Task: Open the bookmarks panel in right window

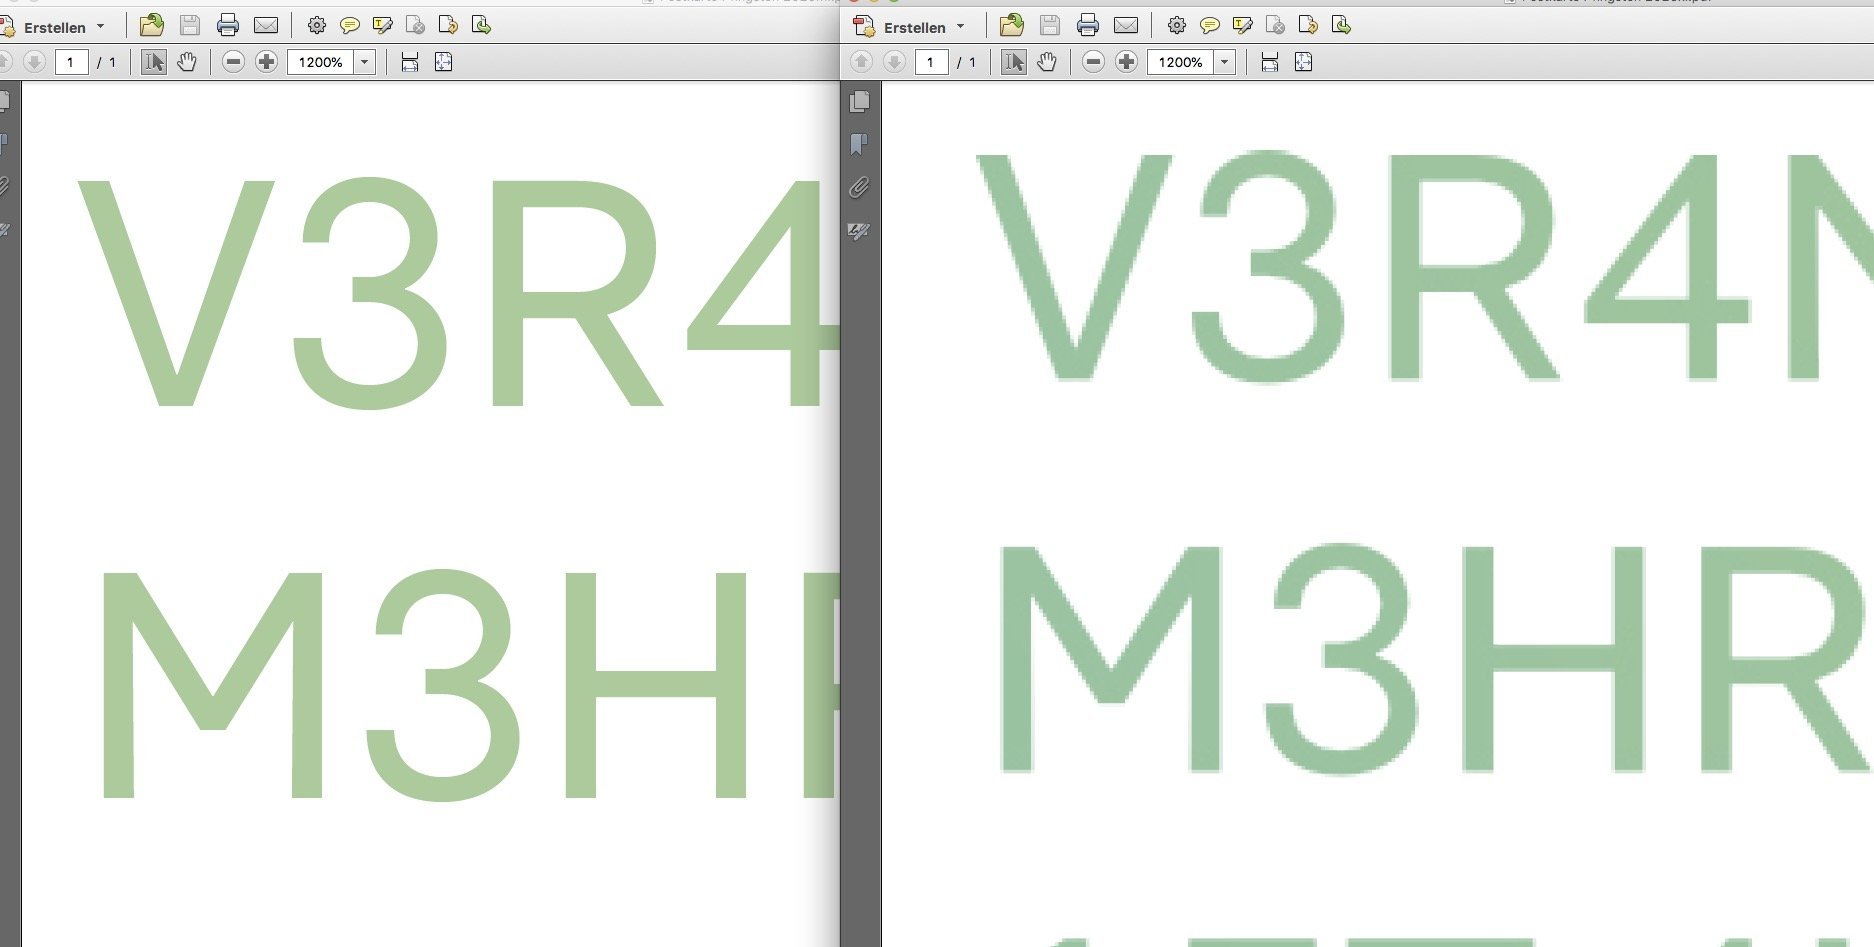Action: point(859,145)
